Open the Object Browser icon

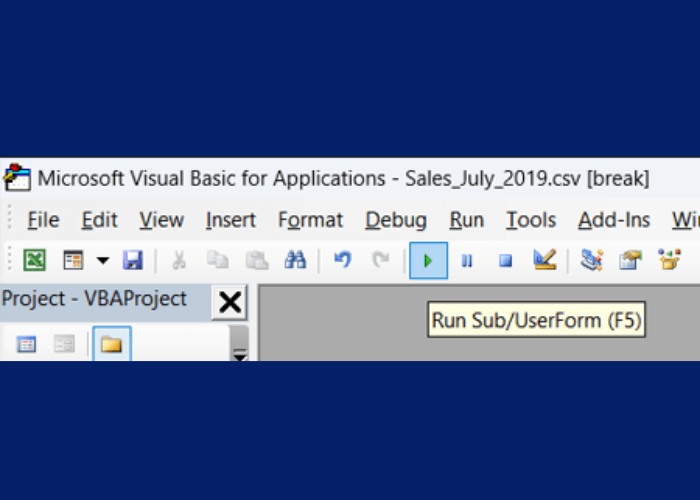tap(669, 260)
